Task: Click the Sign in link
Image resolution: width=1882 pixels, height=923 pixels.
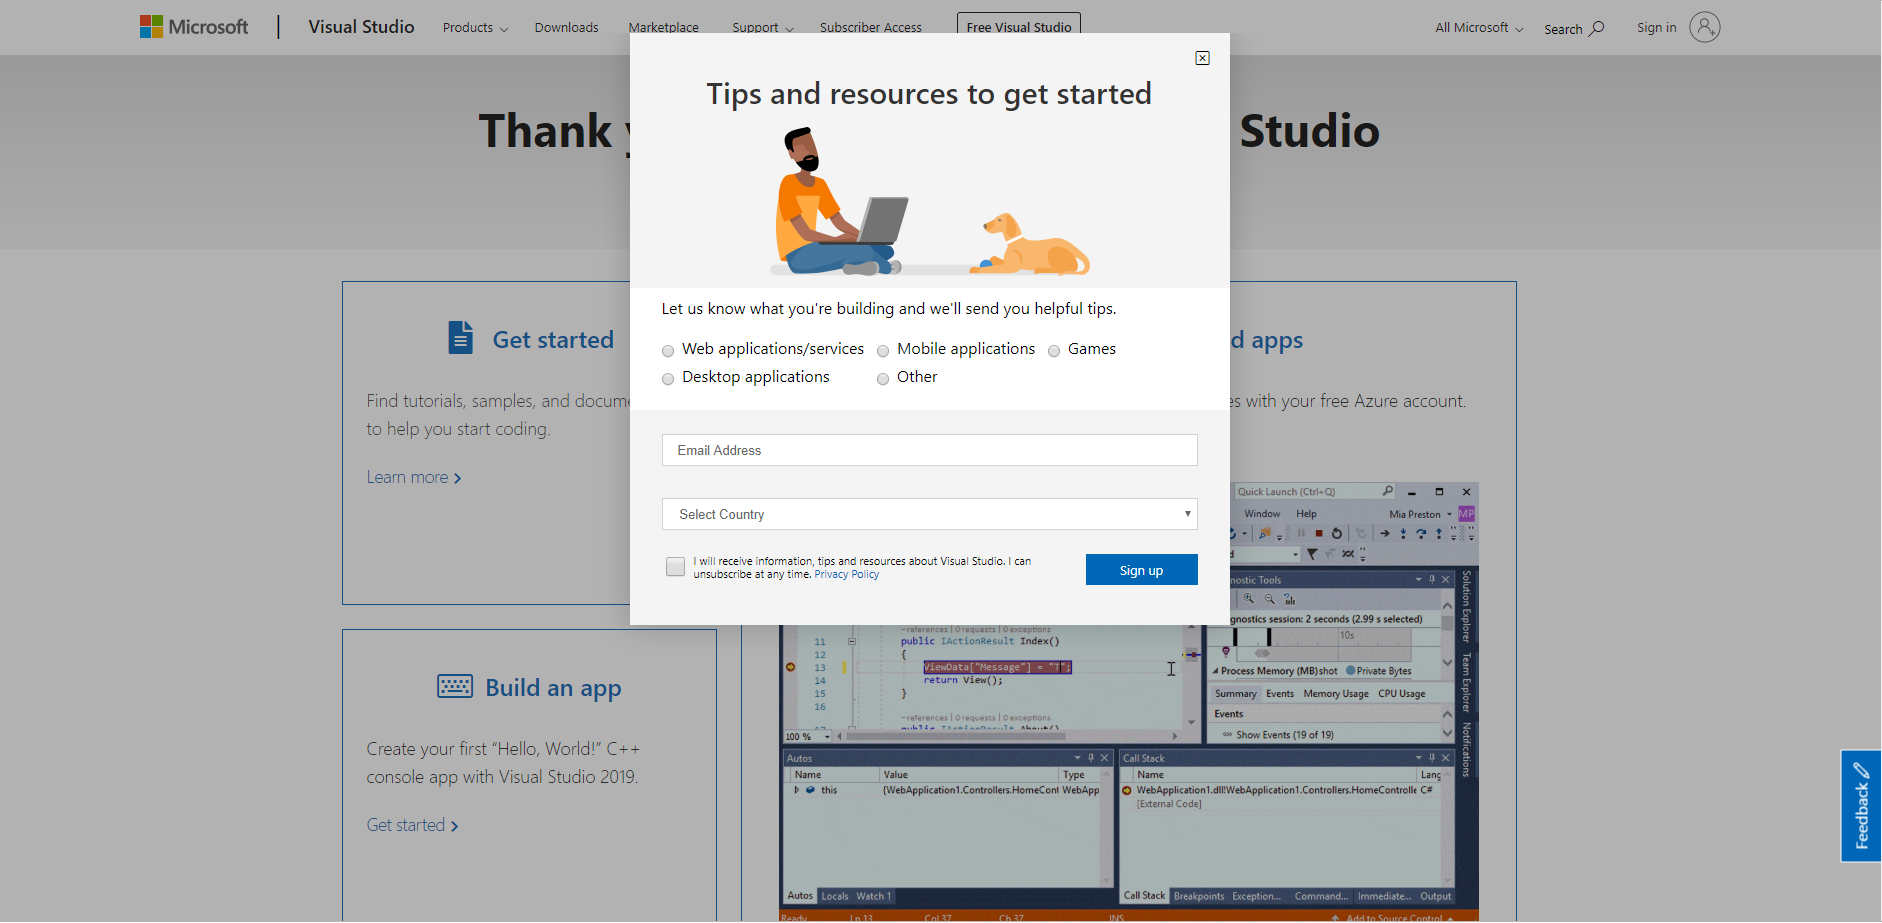Action: (x=1656, y=28)
